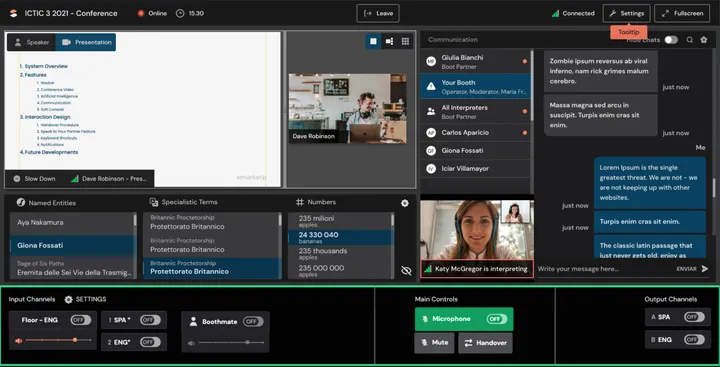
Task: Select the 235 thousands apples entry
Action: pyautogui.click(x=339, y=254)
